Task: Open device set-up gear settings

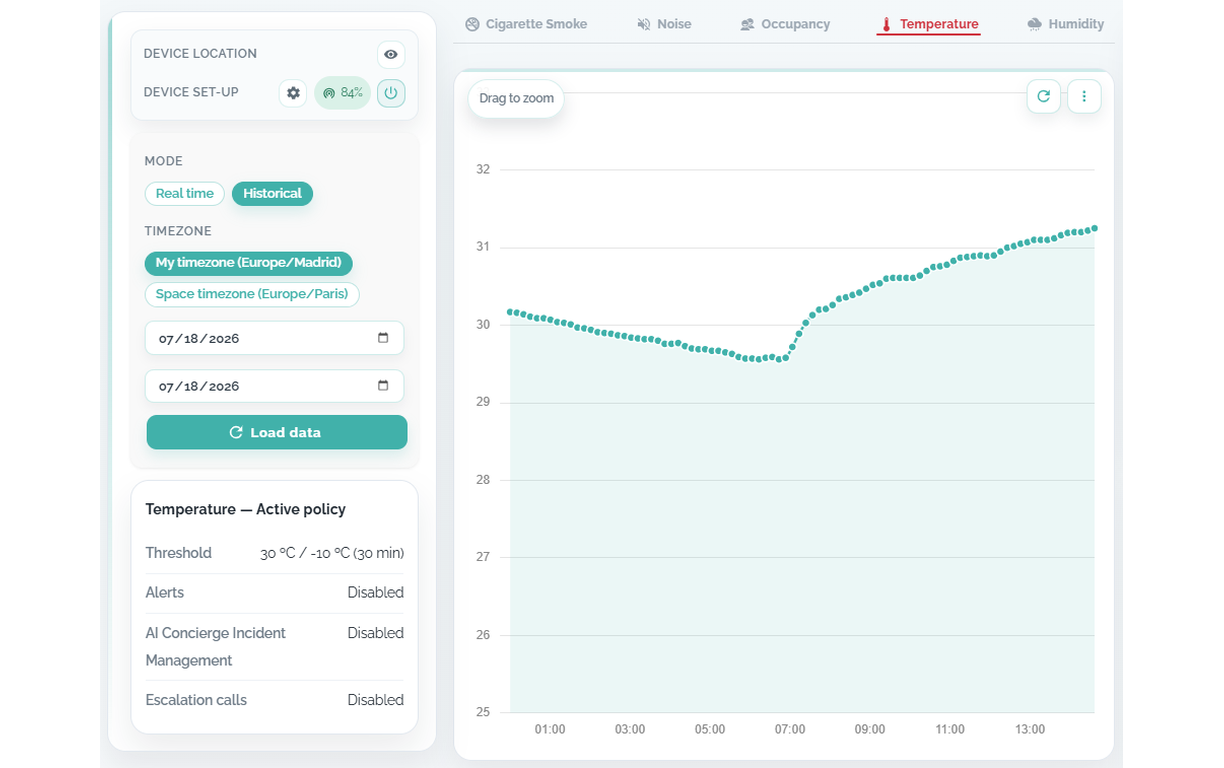Action: [x=293, y=93]
